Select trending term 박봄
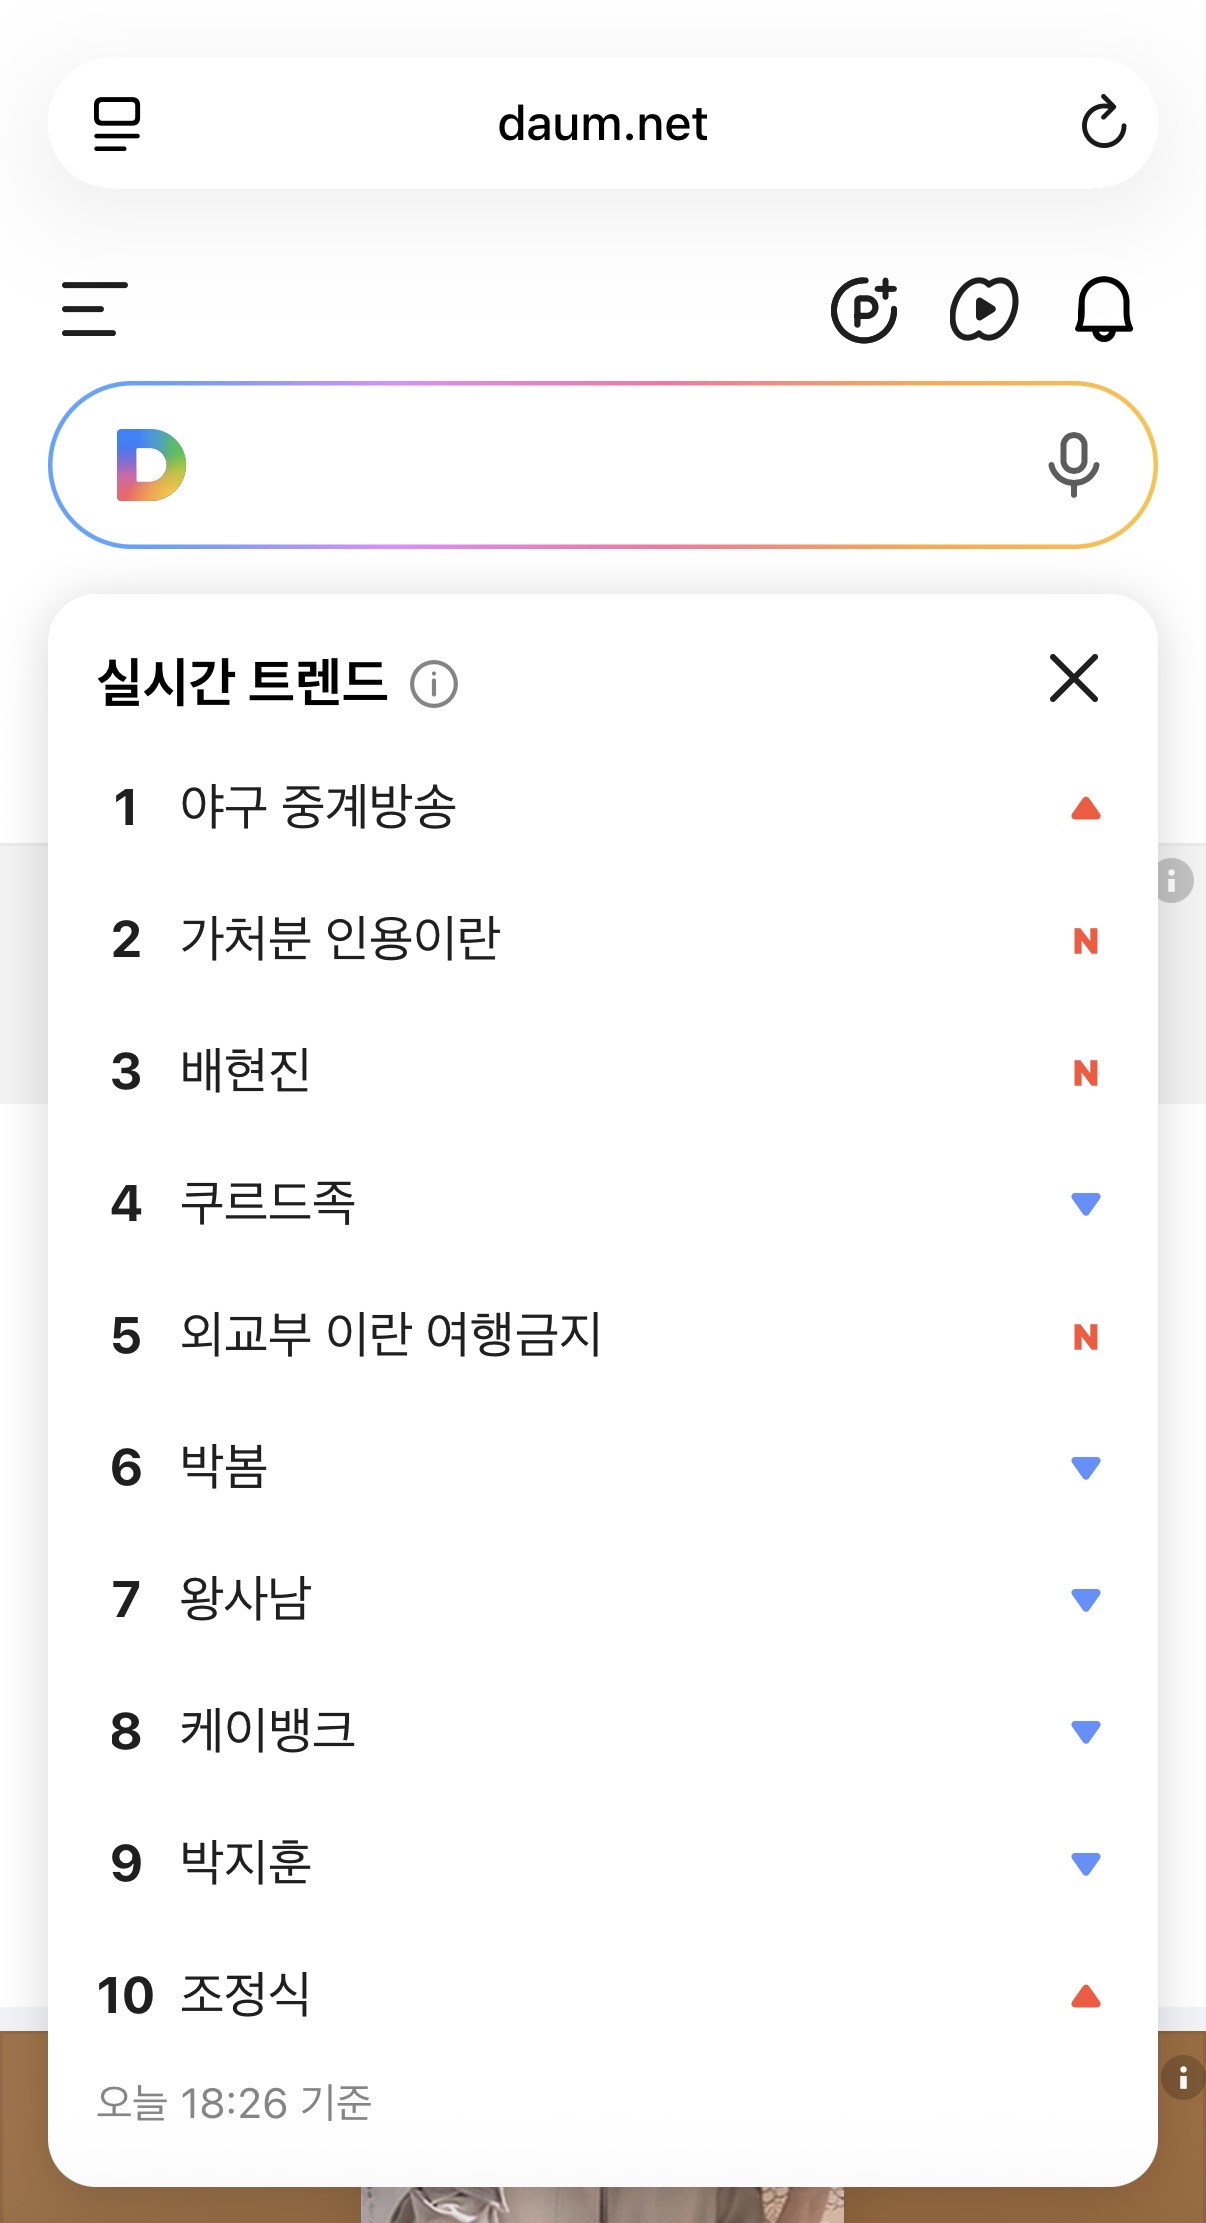The height and width of the screenshot is (2223, 1206). tap(224, 1467)
